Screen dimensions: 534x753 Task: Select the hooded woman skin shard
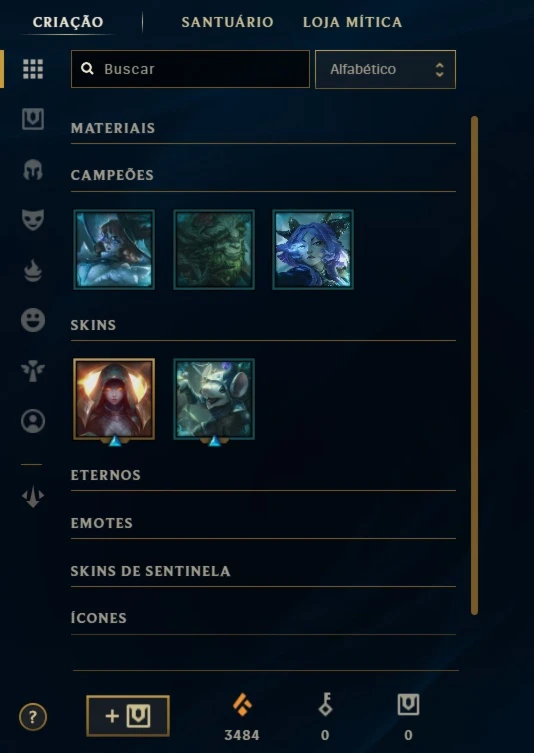(x=114, y=399)
